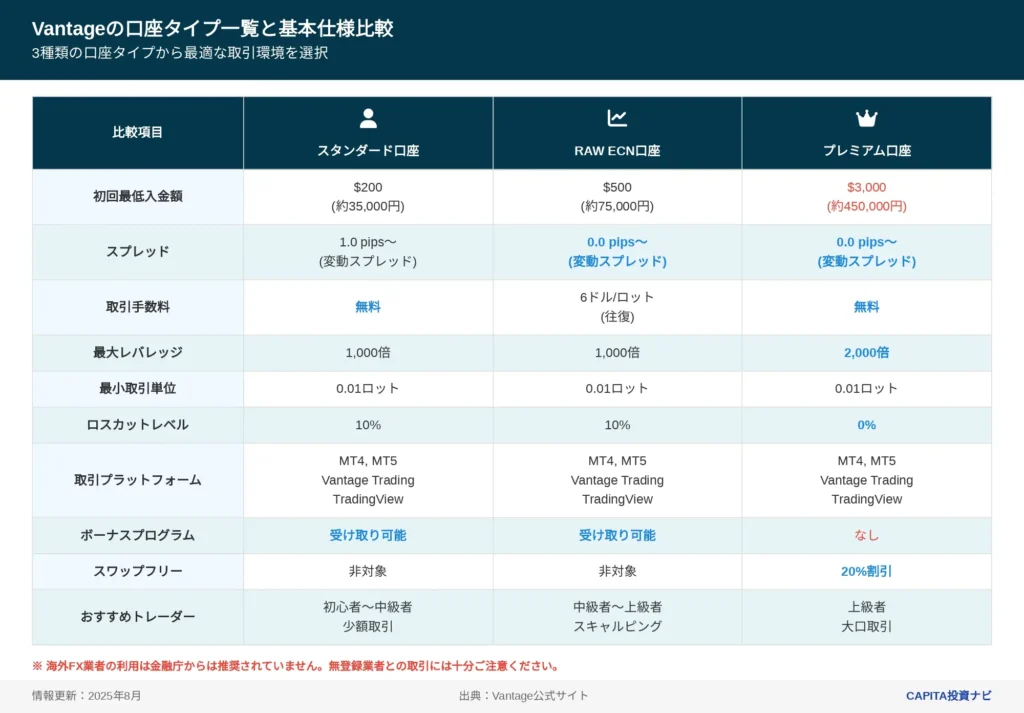Click 中級者〜上級者 スキャルピング cell

[617, 616]
